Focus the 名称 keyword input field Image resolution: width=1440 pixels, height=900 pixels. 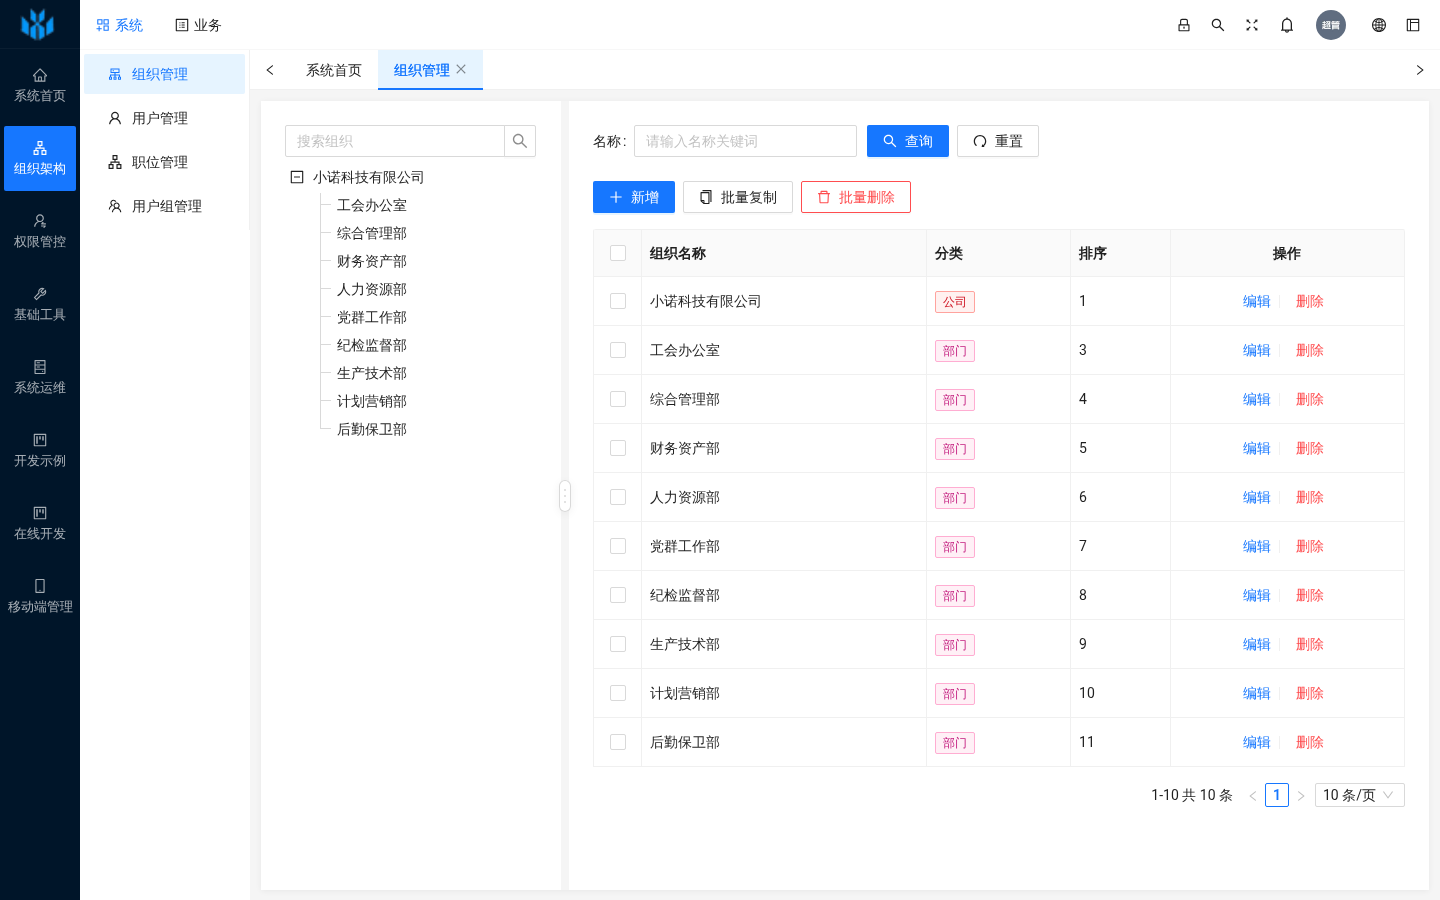(745, 141)
